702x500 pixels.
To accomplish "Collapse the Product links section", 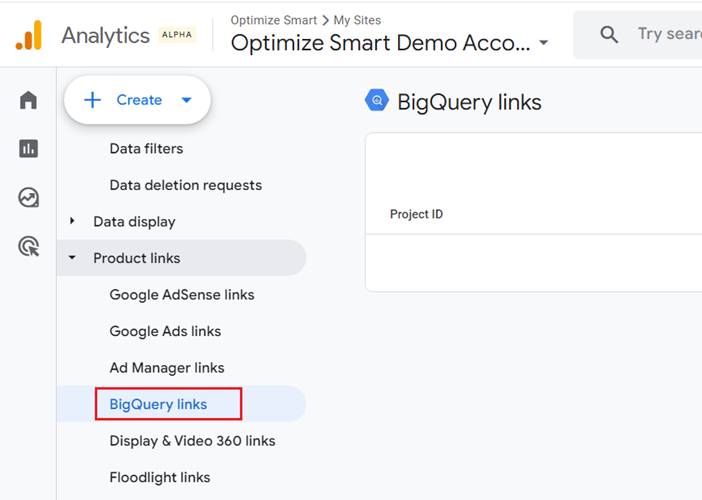I will [x=72, y=258].
